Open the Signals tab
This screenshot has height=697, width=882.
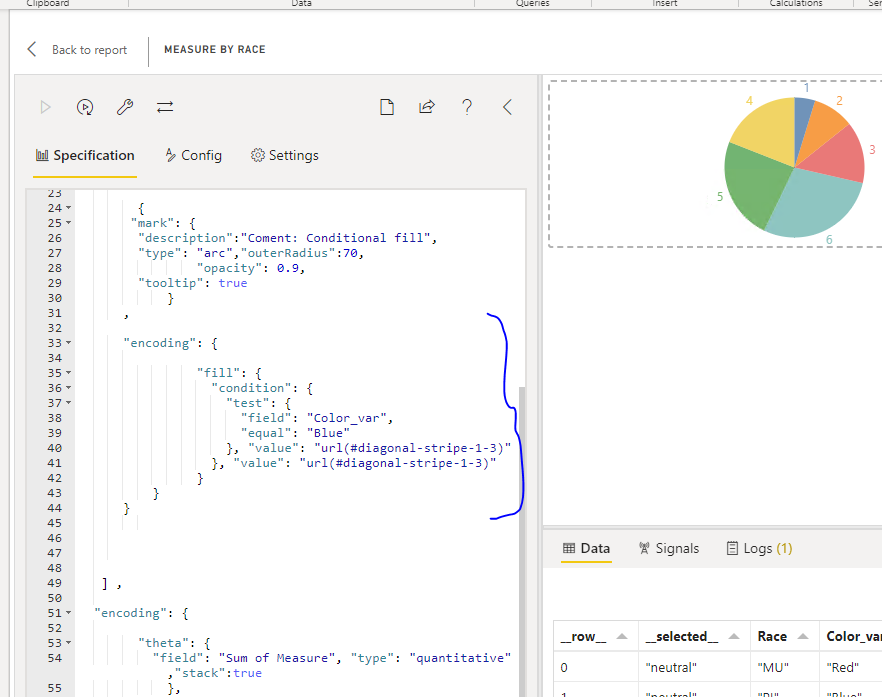coord(669,548)
